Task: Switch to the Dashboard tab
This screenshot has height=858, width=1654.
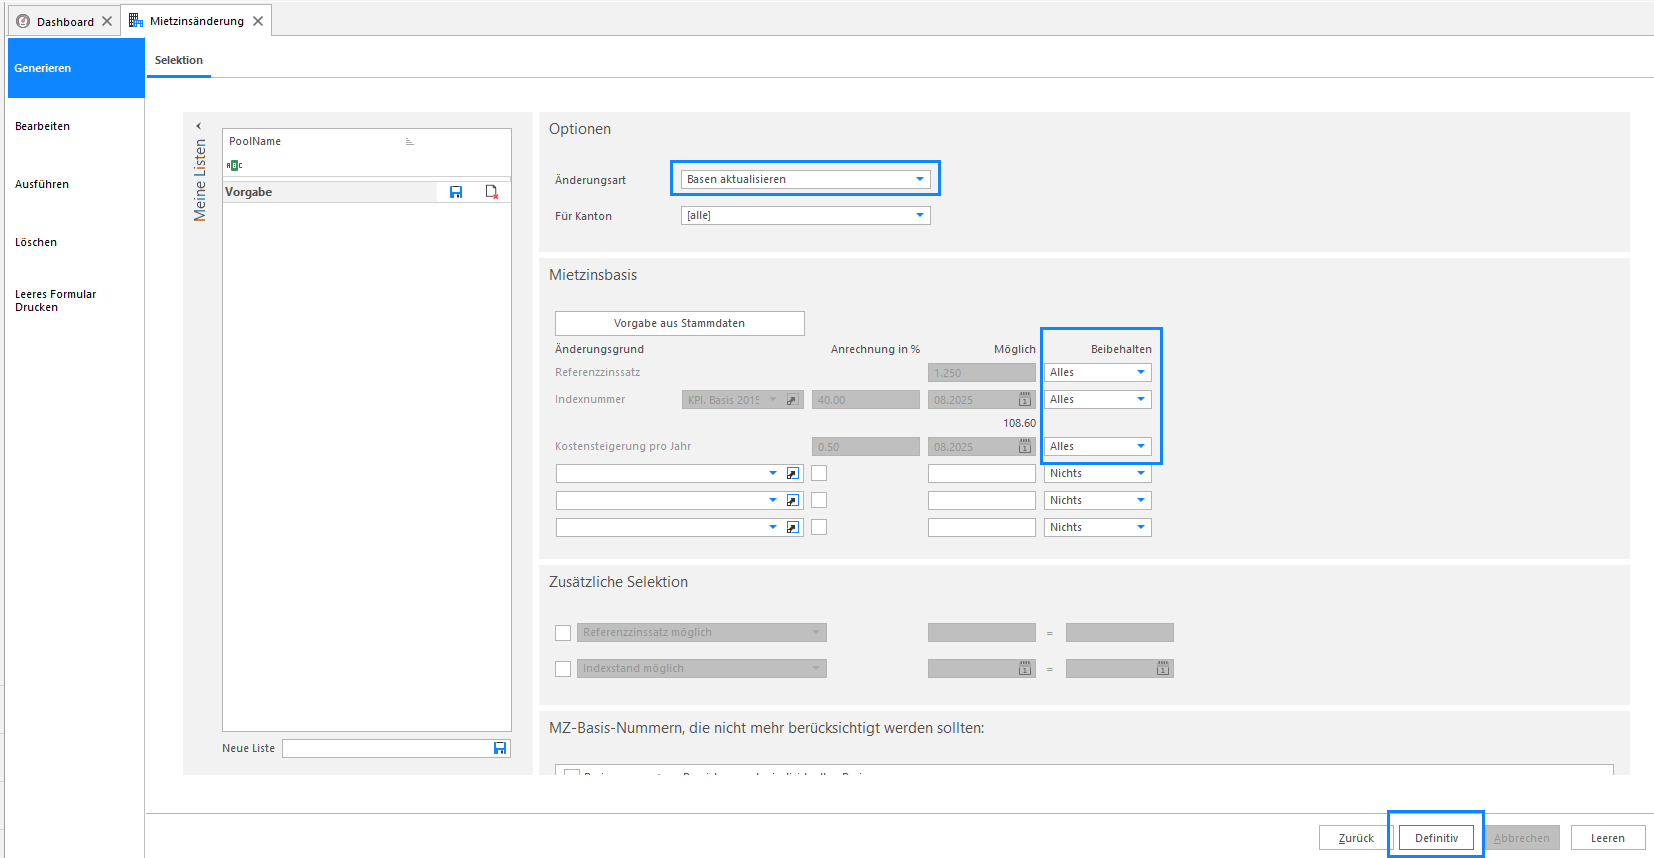Action: click(65, 21)
